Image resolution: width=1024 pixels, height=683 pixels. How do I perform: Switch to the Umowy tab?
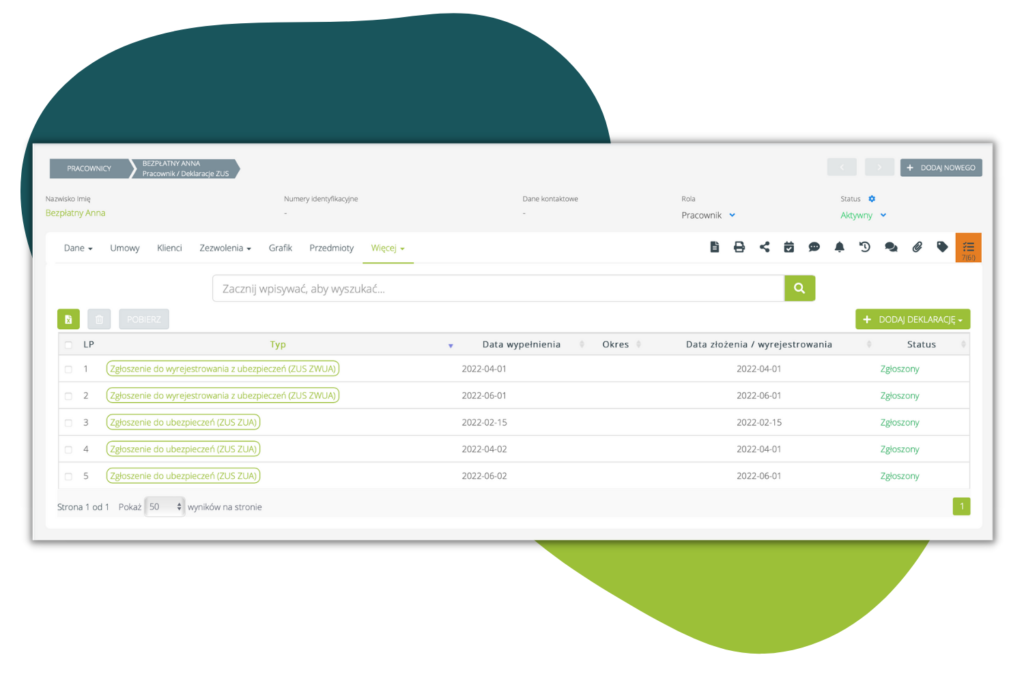tap(125, 248)
